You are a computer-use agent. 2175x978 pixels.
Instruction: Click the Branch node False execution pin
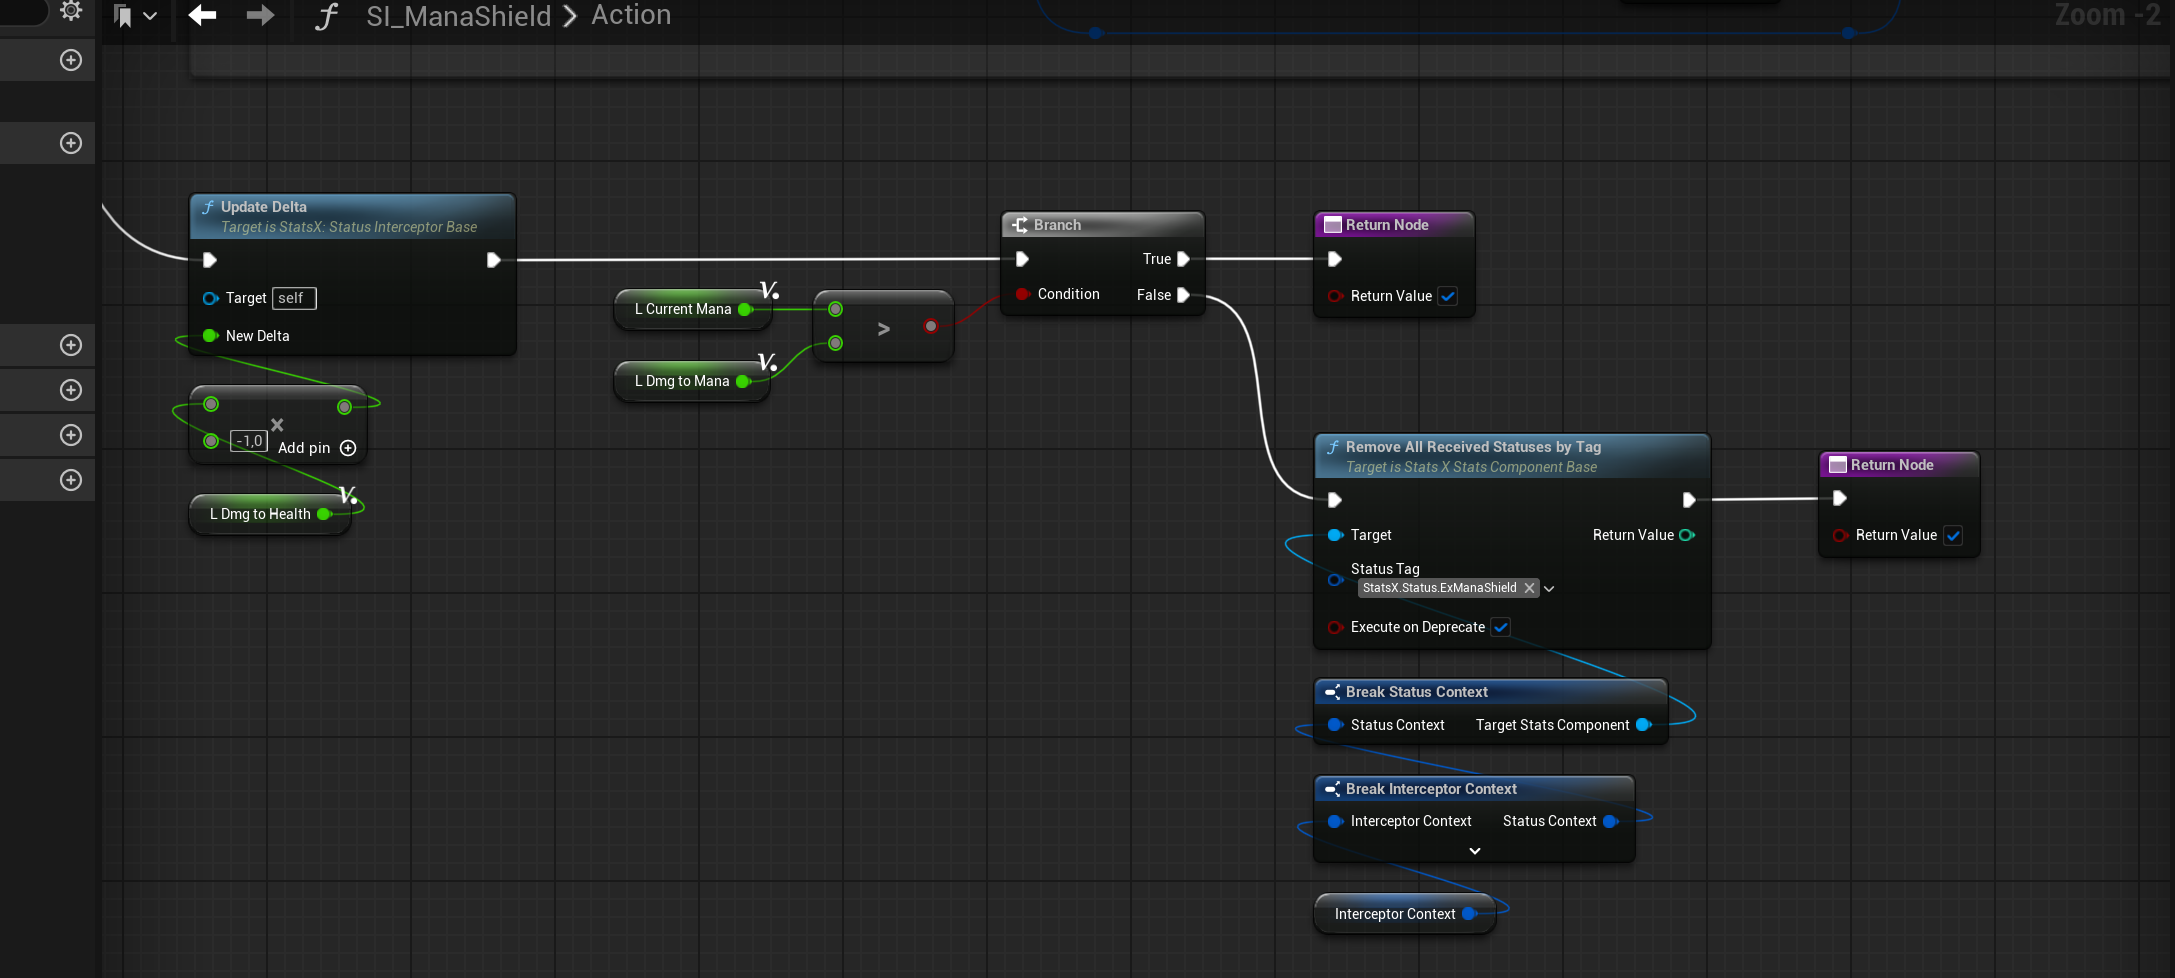[1183, 295]
